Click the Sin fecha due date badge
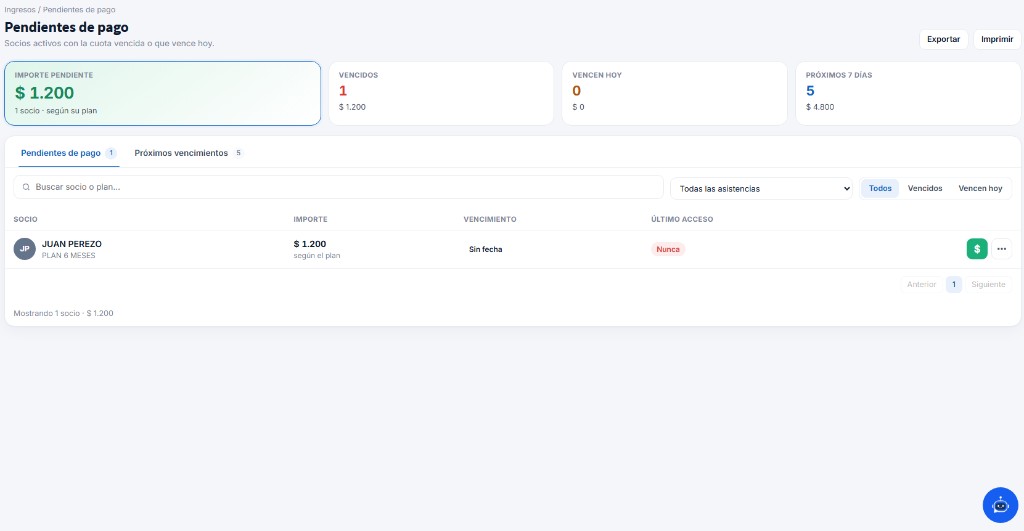 (x=485, y=249)
